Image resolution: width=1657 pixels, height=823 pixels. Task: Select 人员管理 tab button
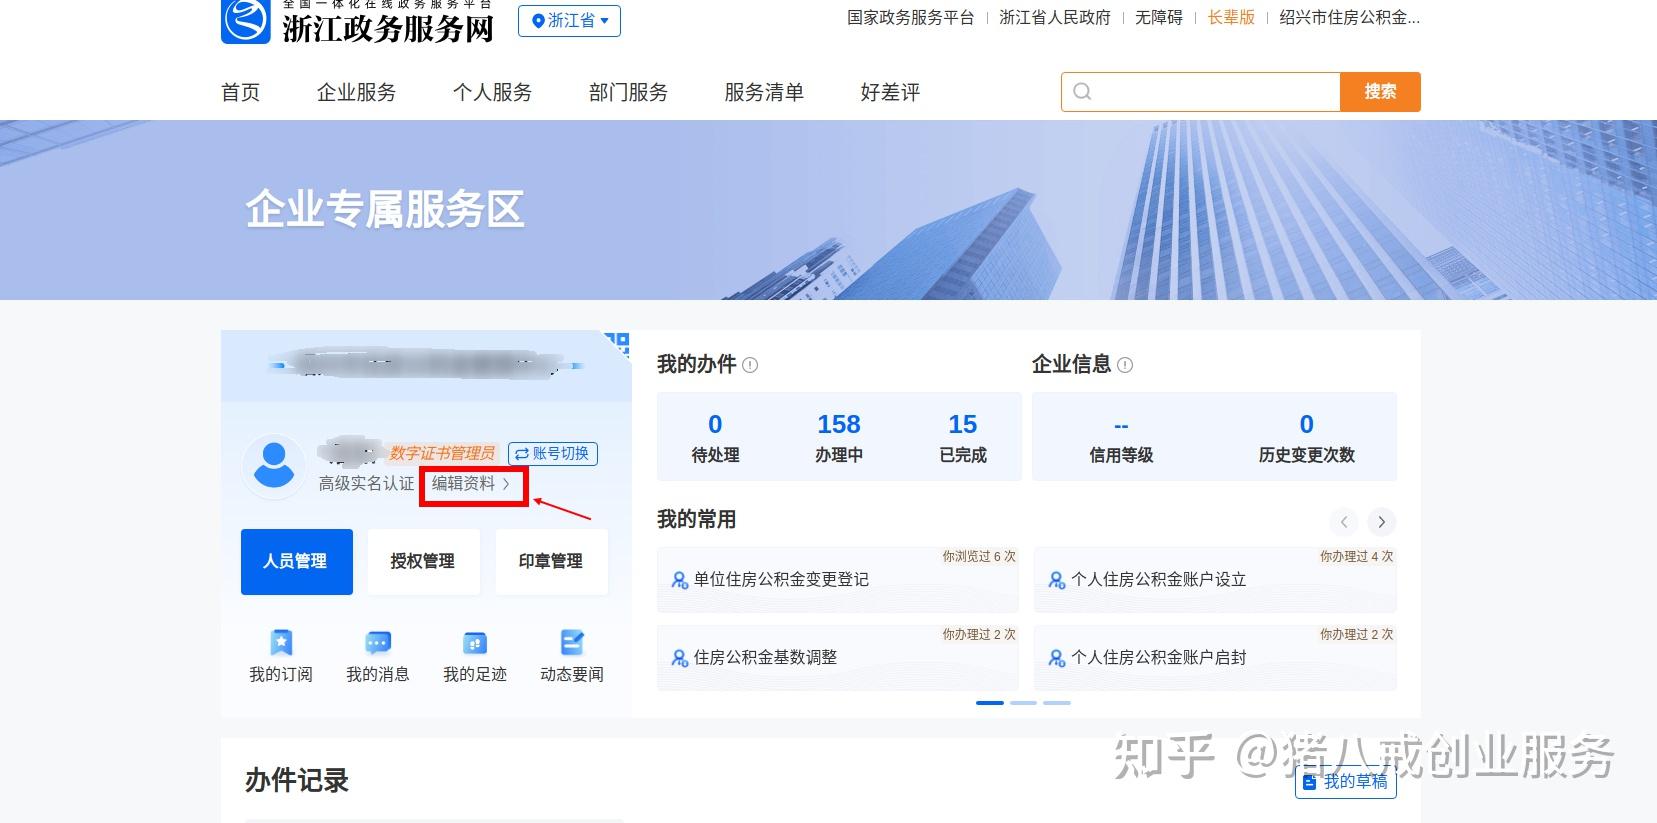coord(296,562)
